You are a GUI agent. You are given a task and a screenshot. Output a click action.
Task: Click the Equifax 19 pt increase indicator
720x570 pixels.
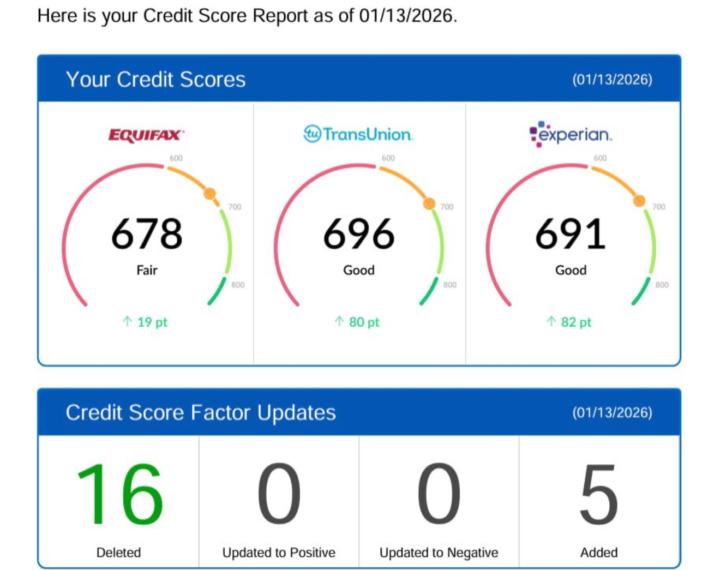coord(145,322)
